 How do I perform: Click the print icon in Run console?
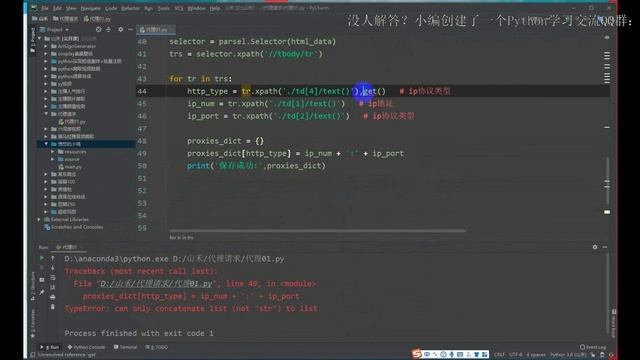click(x=53, y=297)
